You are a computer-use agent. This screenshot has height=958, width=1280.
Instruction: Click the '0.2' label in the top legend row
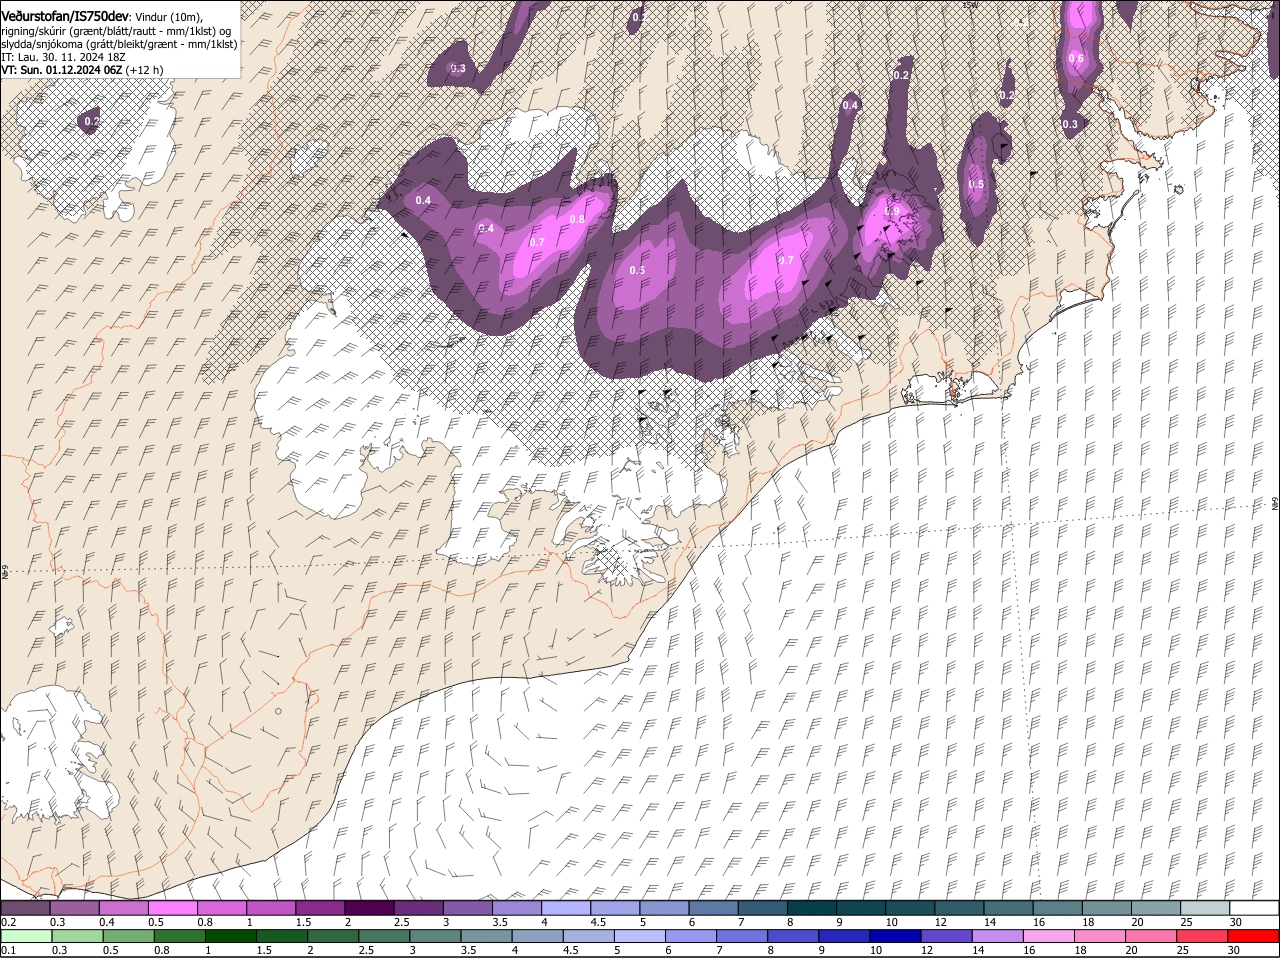pos(8,922)
